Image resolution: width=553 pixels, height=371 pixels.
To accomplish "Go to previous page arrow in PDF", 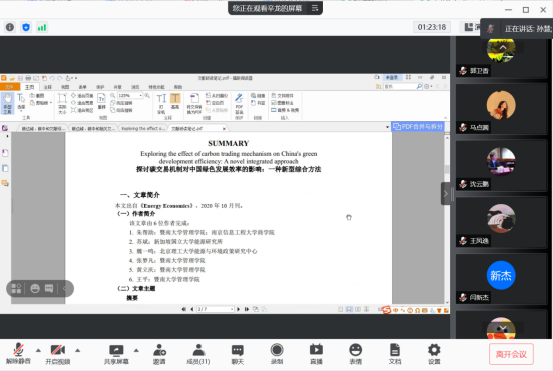I will tap(192, 309).
